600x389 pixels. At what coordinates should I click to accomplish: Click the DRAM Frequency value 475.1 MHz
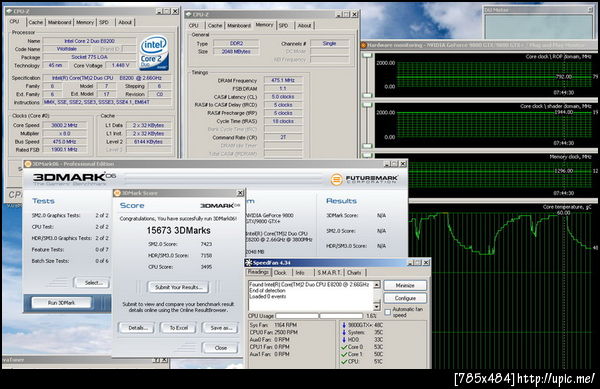[x=283, y=80]
